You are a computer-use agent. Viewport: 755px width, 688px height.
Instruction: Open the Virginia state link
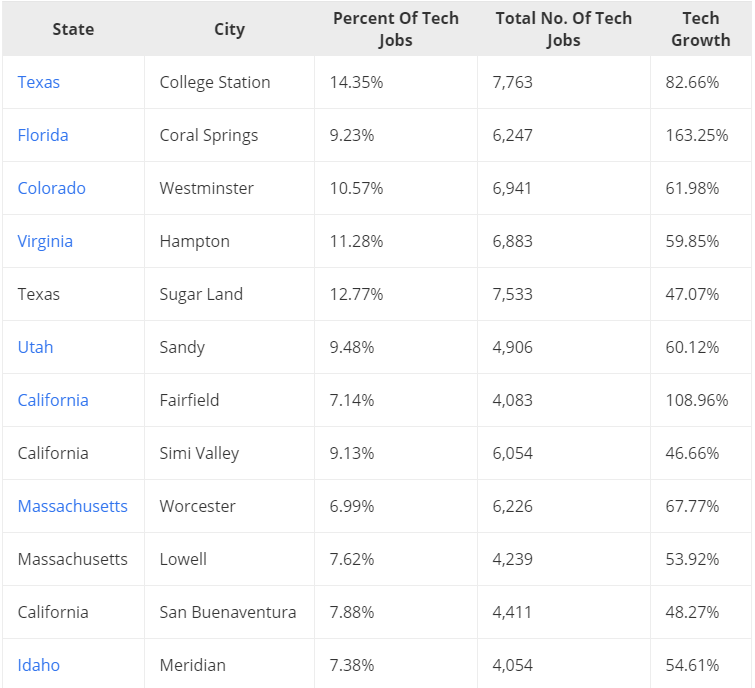45,241
